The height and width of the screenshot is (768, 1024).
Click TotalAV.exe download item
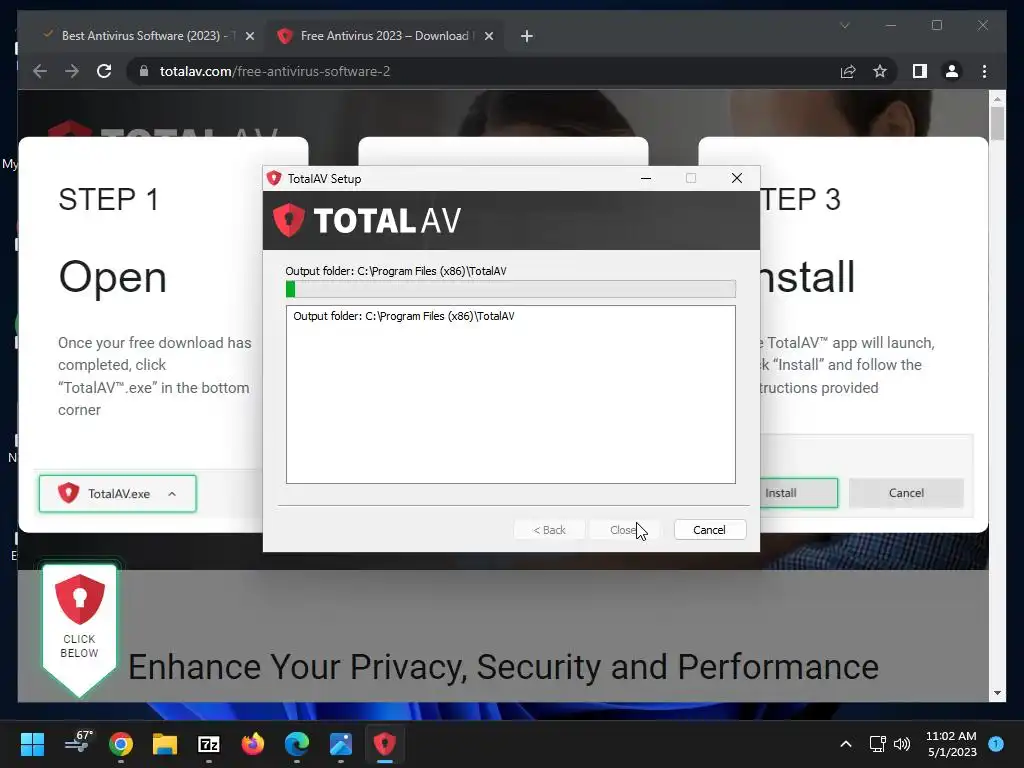coord(118,494)
